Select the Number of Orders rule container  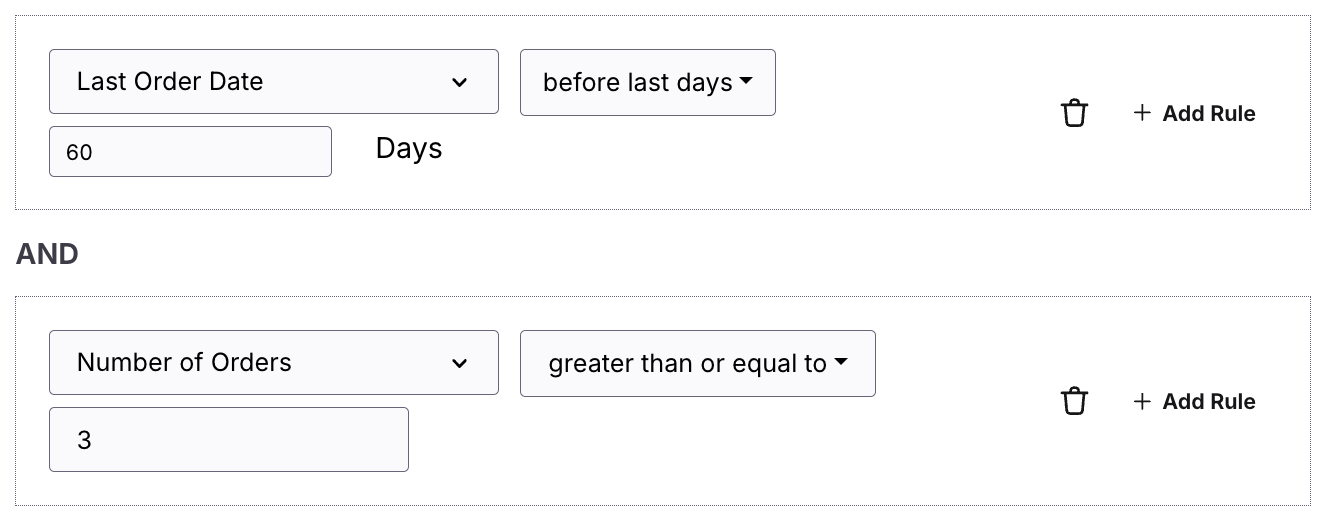click(662, 400)
